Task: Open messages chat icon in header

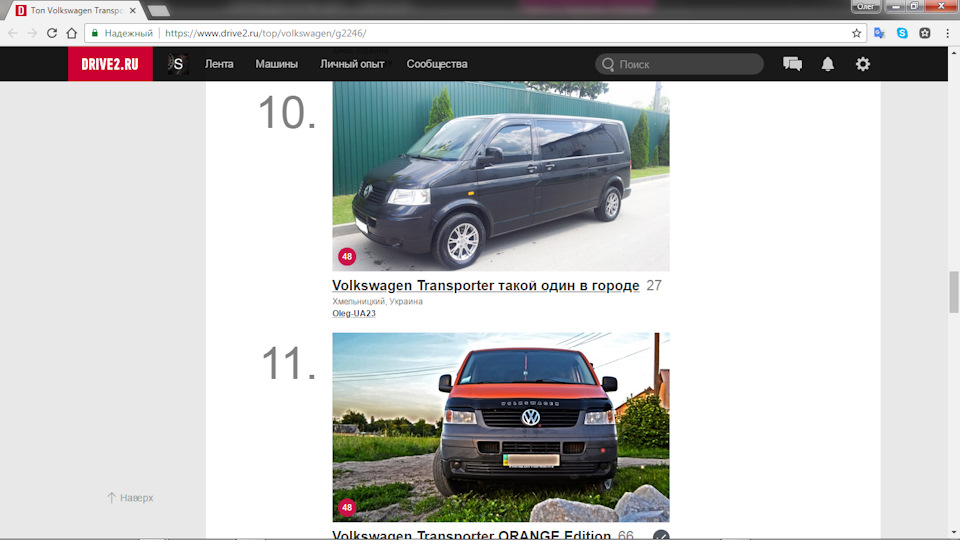Action: [x=792, y=64]
